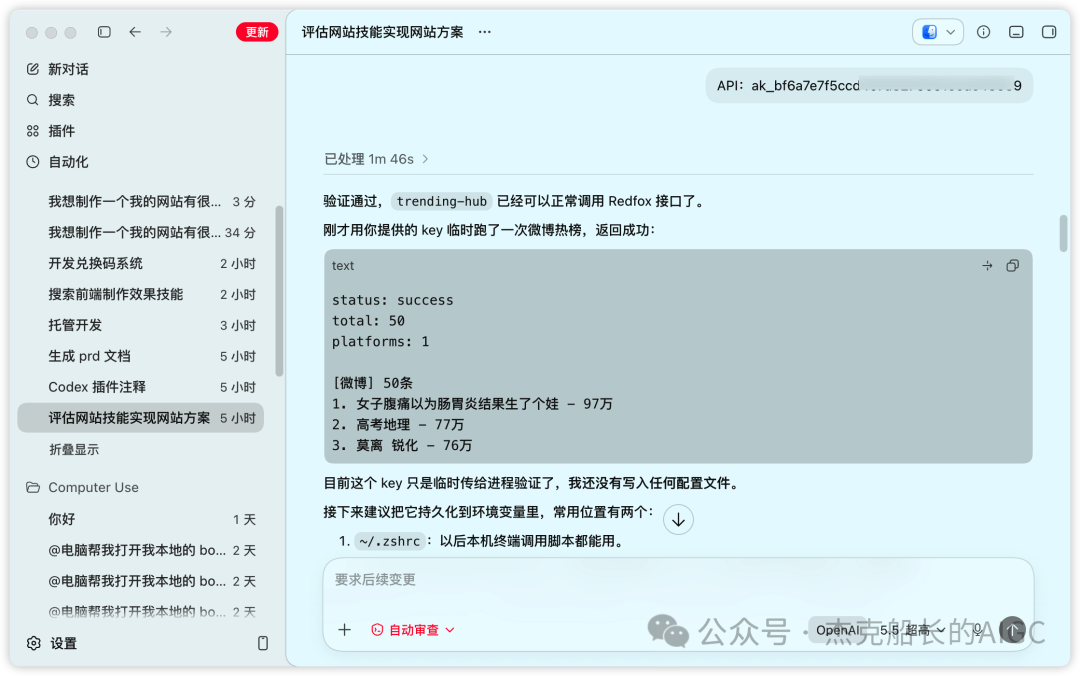This screenshot has height=676, width=1080.
Task: Open the 开发兑换码系统 conversation
Action: point(141,263)
